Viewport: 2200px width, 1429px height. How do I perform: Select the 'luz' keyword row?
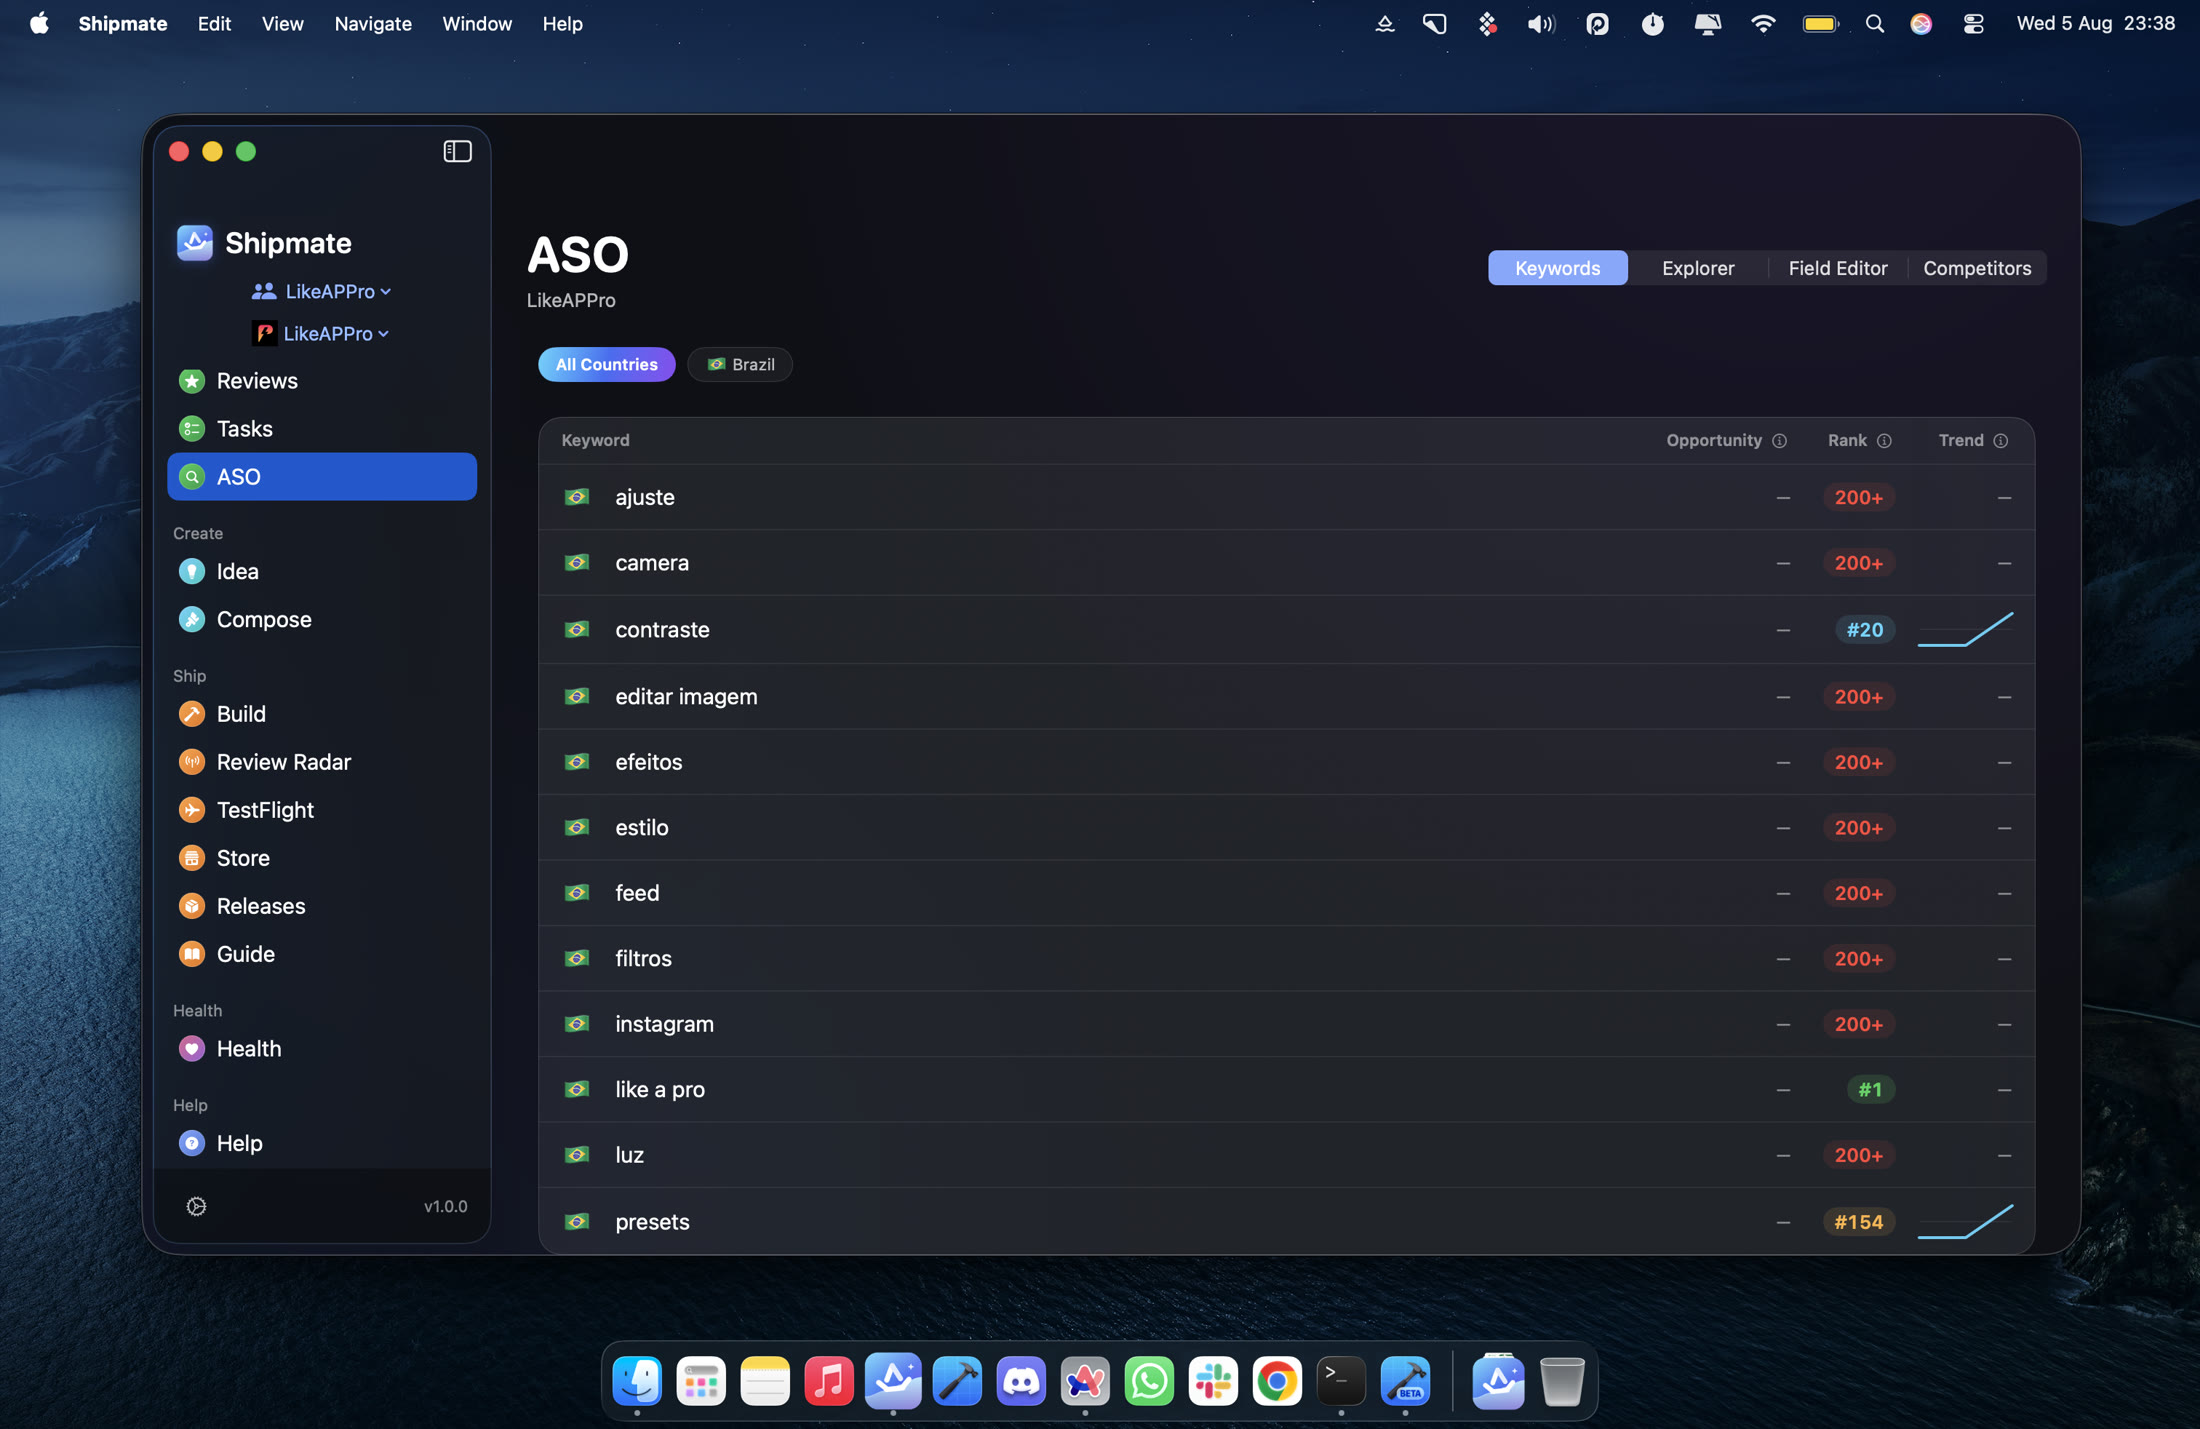click(x=1286, y=1155)
